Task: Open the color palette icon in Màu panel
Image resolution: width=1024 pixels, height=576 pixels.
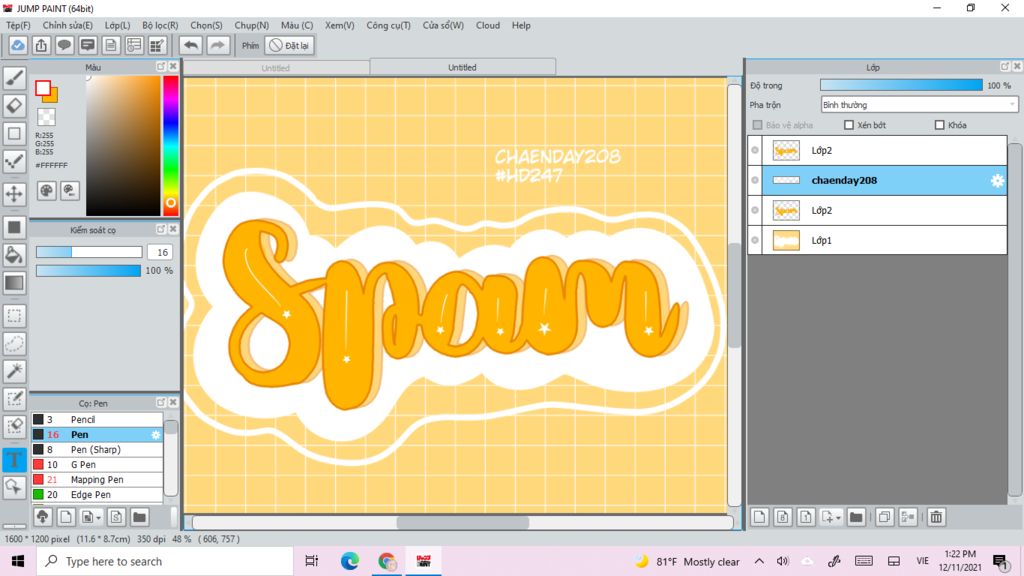Action: pos(46,191)
